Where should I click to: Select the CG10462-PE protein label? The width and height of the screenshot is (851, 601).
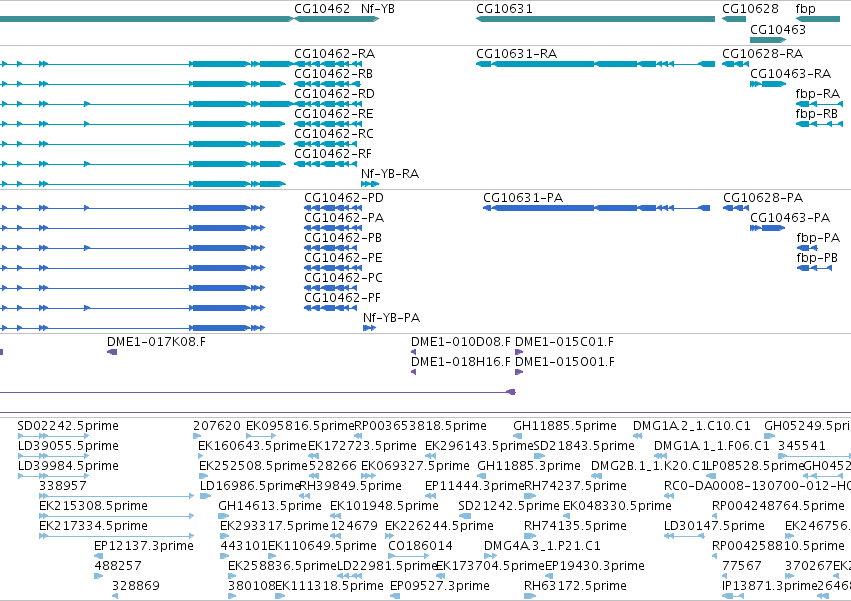tap(343, 258)
